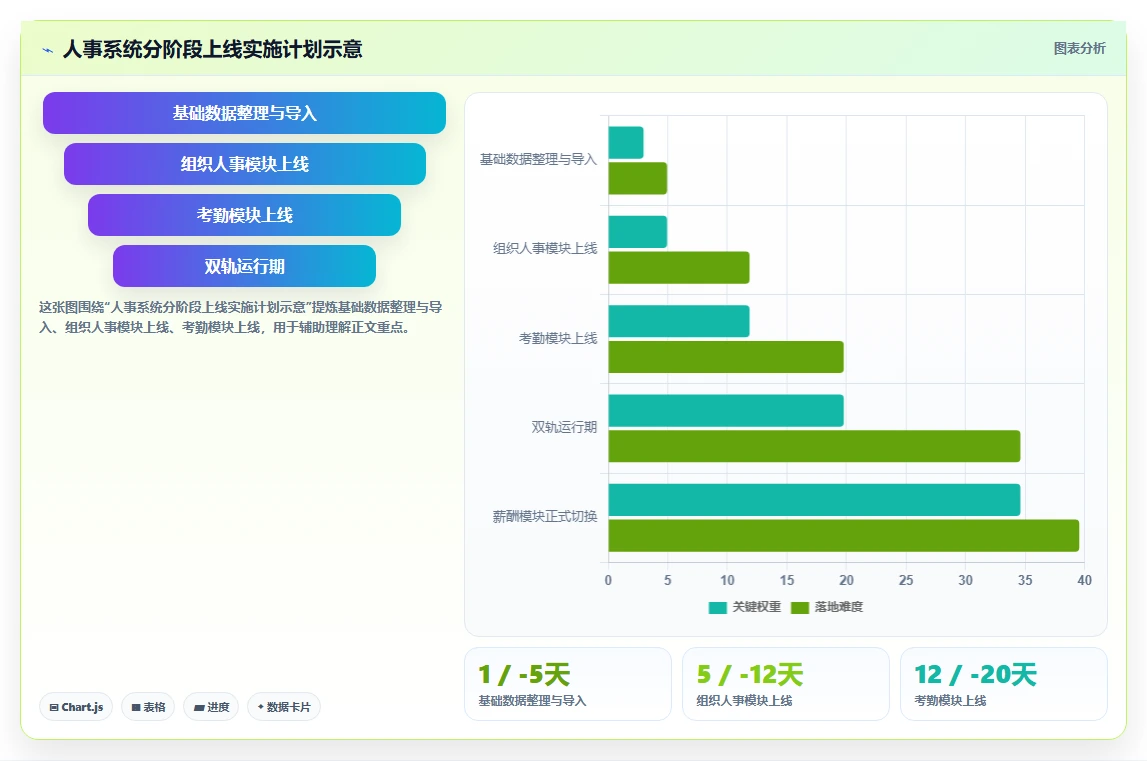Open the 5 / -12天 data card
Viewport: 1147px width, 761px height.
pyautogui.click(x=786, y=684)
